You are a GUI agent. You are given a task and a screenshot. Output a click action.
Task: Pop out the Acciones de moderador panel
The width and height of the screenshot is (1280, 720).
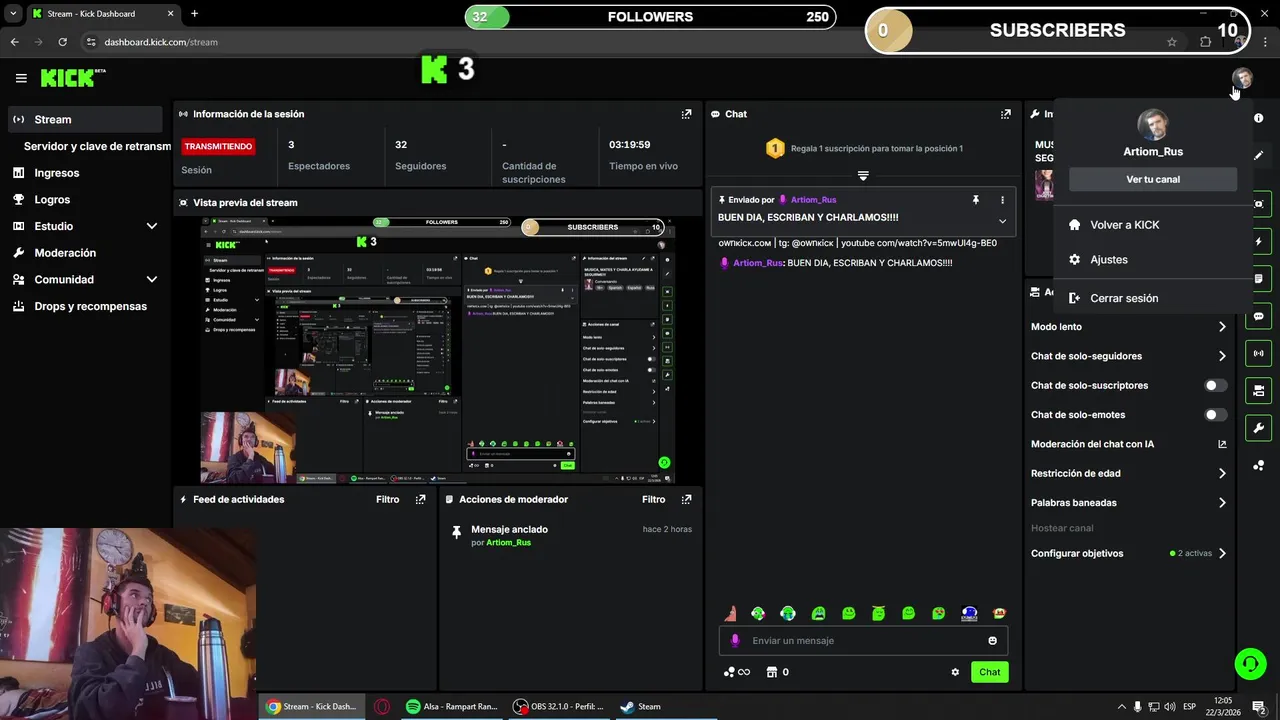pos(686,499)
